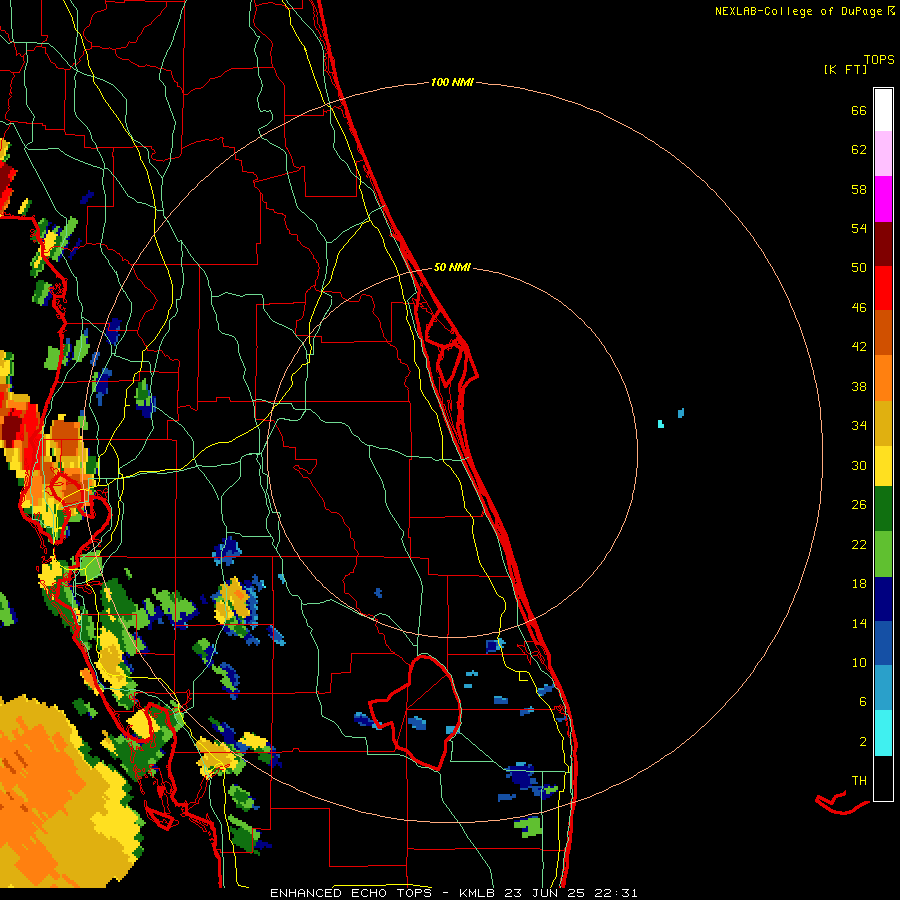900x900 pixels.
Task: Select the 50 legend value
Action: 859,267
